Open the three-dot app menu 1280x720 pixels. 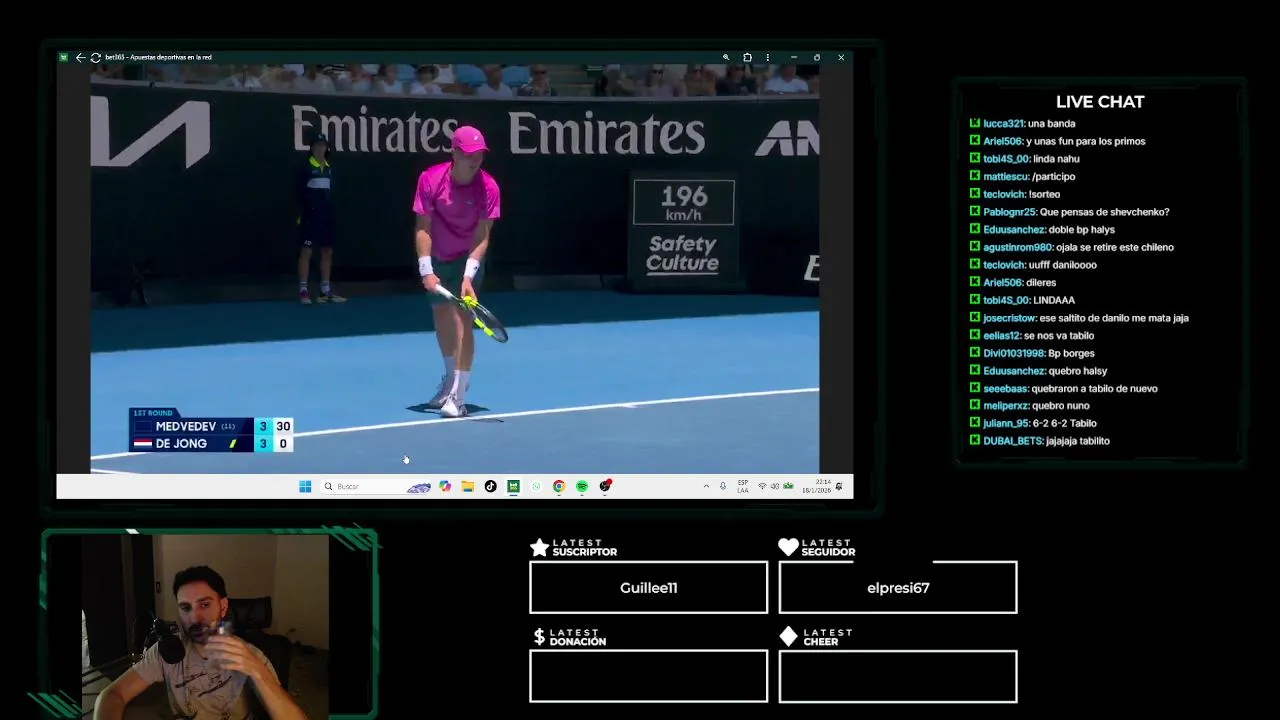[x=768, y=58]
